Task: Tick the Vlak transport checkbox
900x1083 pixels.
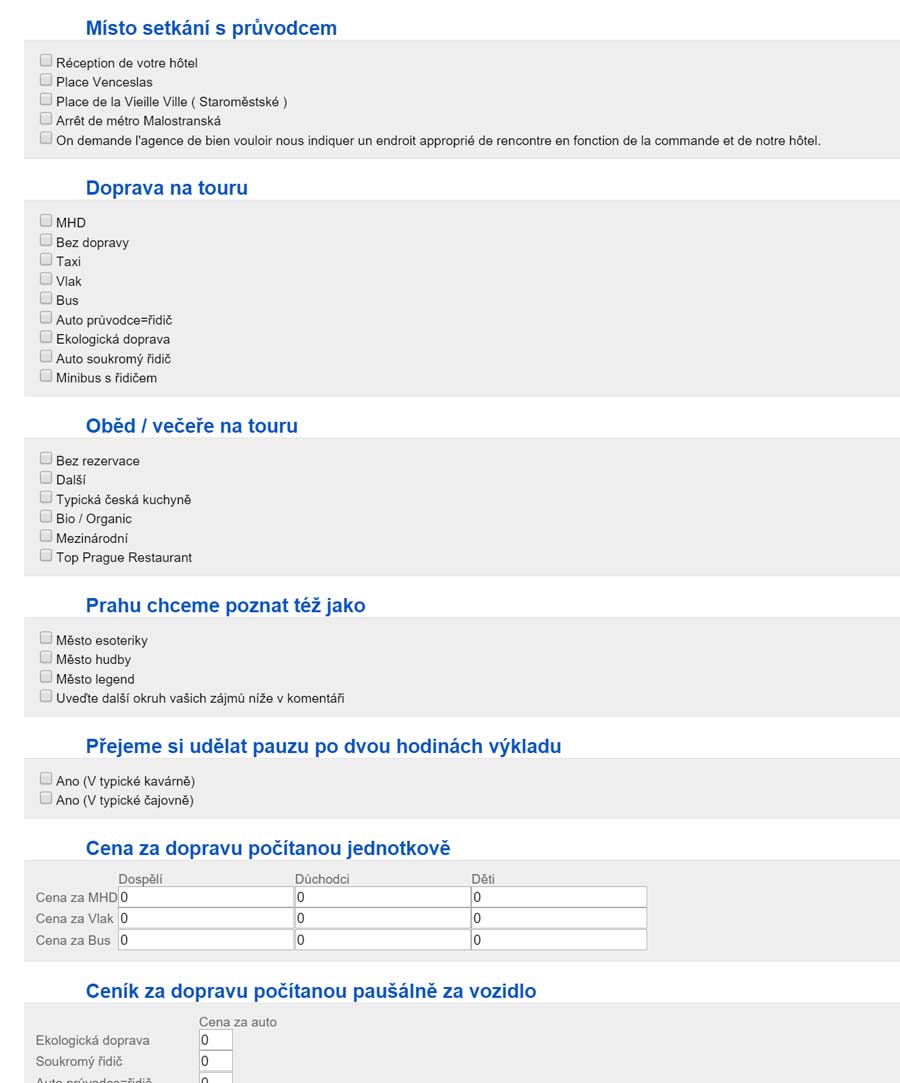Action: point(46,279)
